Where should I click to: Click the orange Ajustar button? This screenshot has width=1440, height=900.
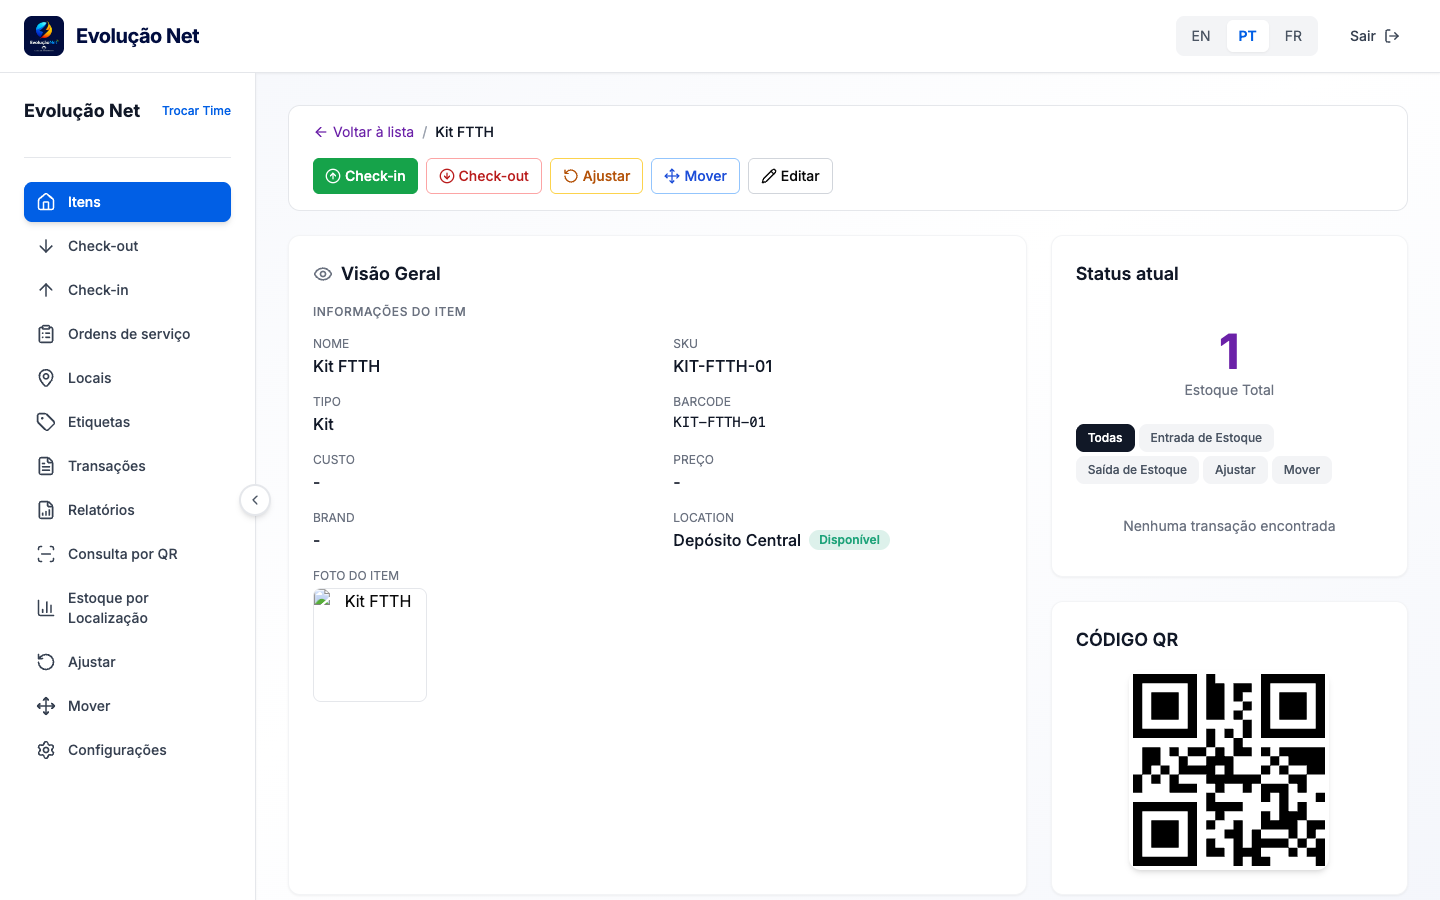596,176
